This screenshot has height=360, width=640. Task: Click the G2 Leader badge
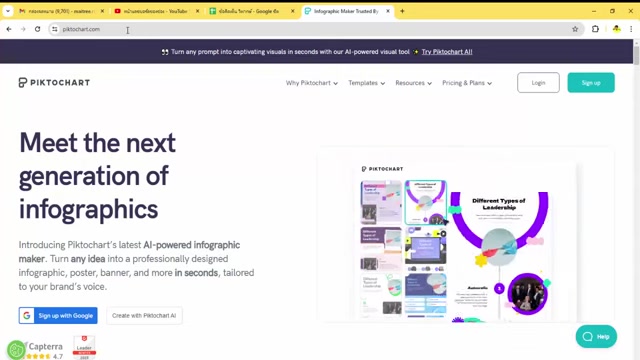84,348
